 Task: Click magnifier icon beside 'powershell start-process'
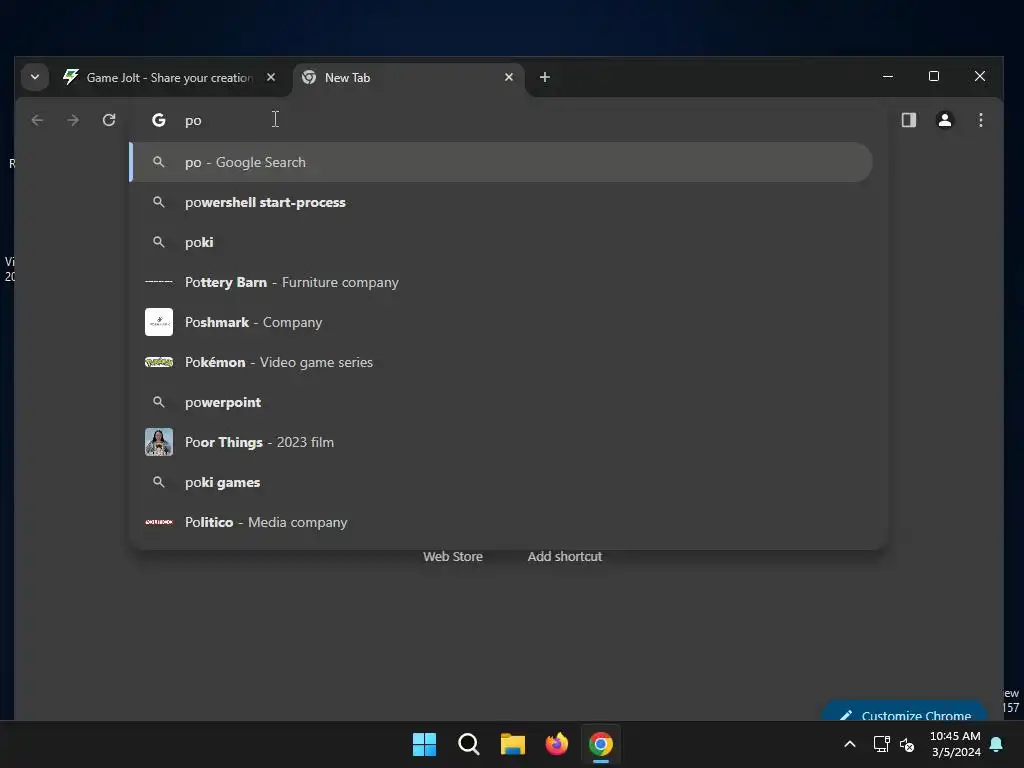159,202
